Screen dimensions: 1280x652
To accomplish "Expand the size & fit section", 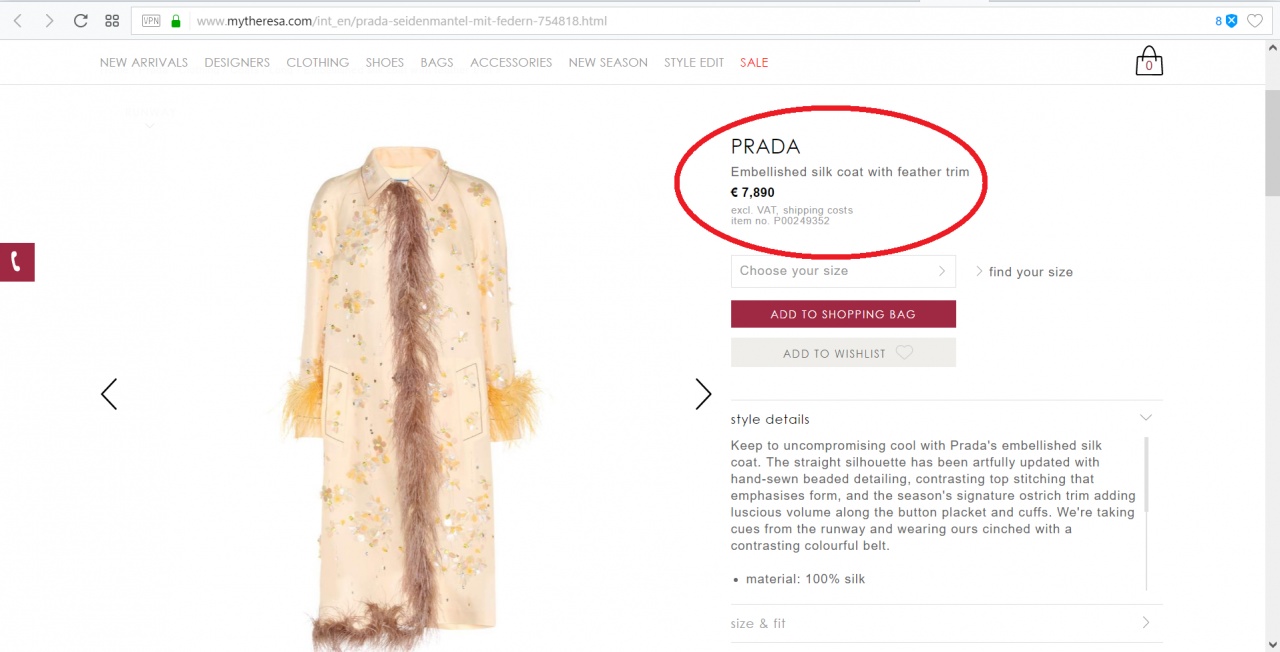I will [x=1146, y=623].
